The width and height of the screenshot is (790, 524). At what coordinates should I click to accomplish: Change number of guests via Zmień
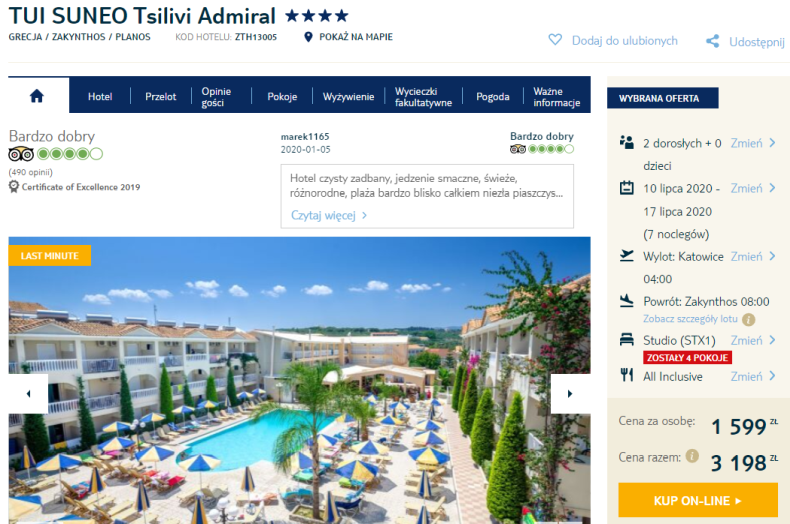click(x=753, y=143)
